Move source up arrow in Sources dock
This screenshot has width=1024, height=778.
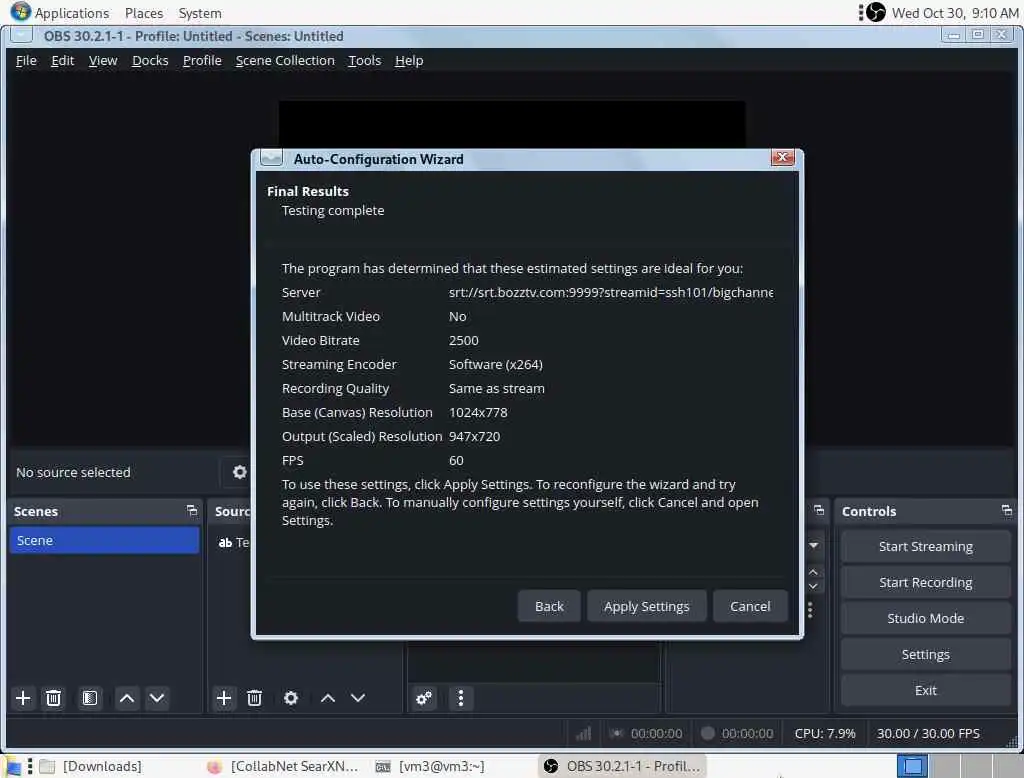tap(328, 698)
